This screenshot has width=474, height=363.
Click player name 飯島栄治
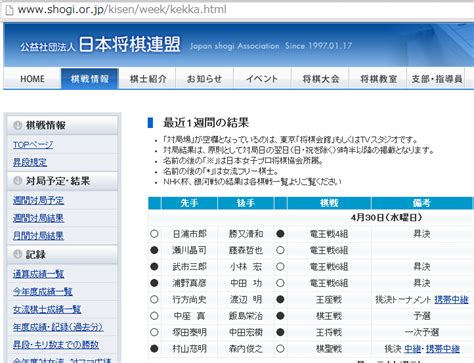click(246, 316)
